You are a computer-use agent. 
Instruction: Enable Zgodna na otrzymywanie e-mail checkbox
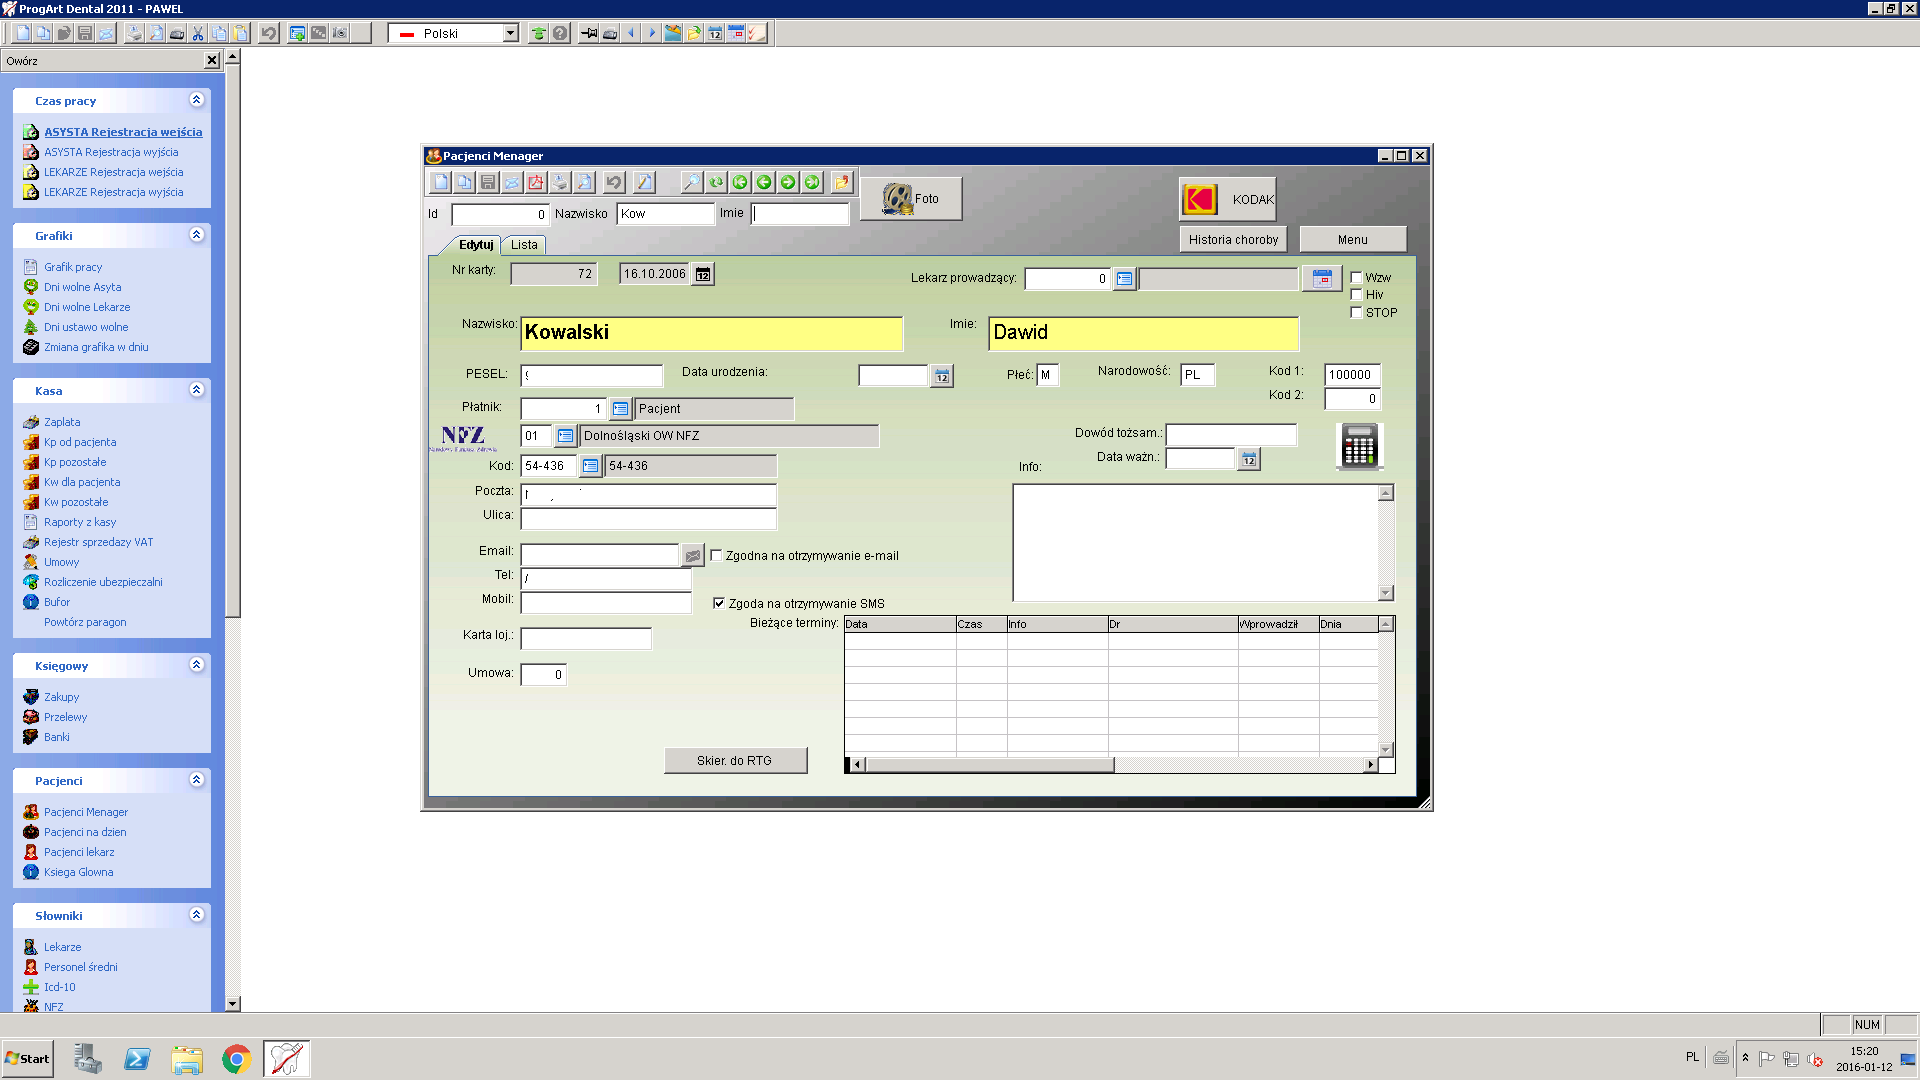pyautogui.click(x=716, y=555)
